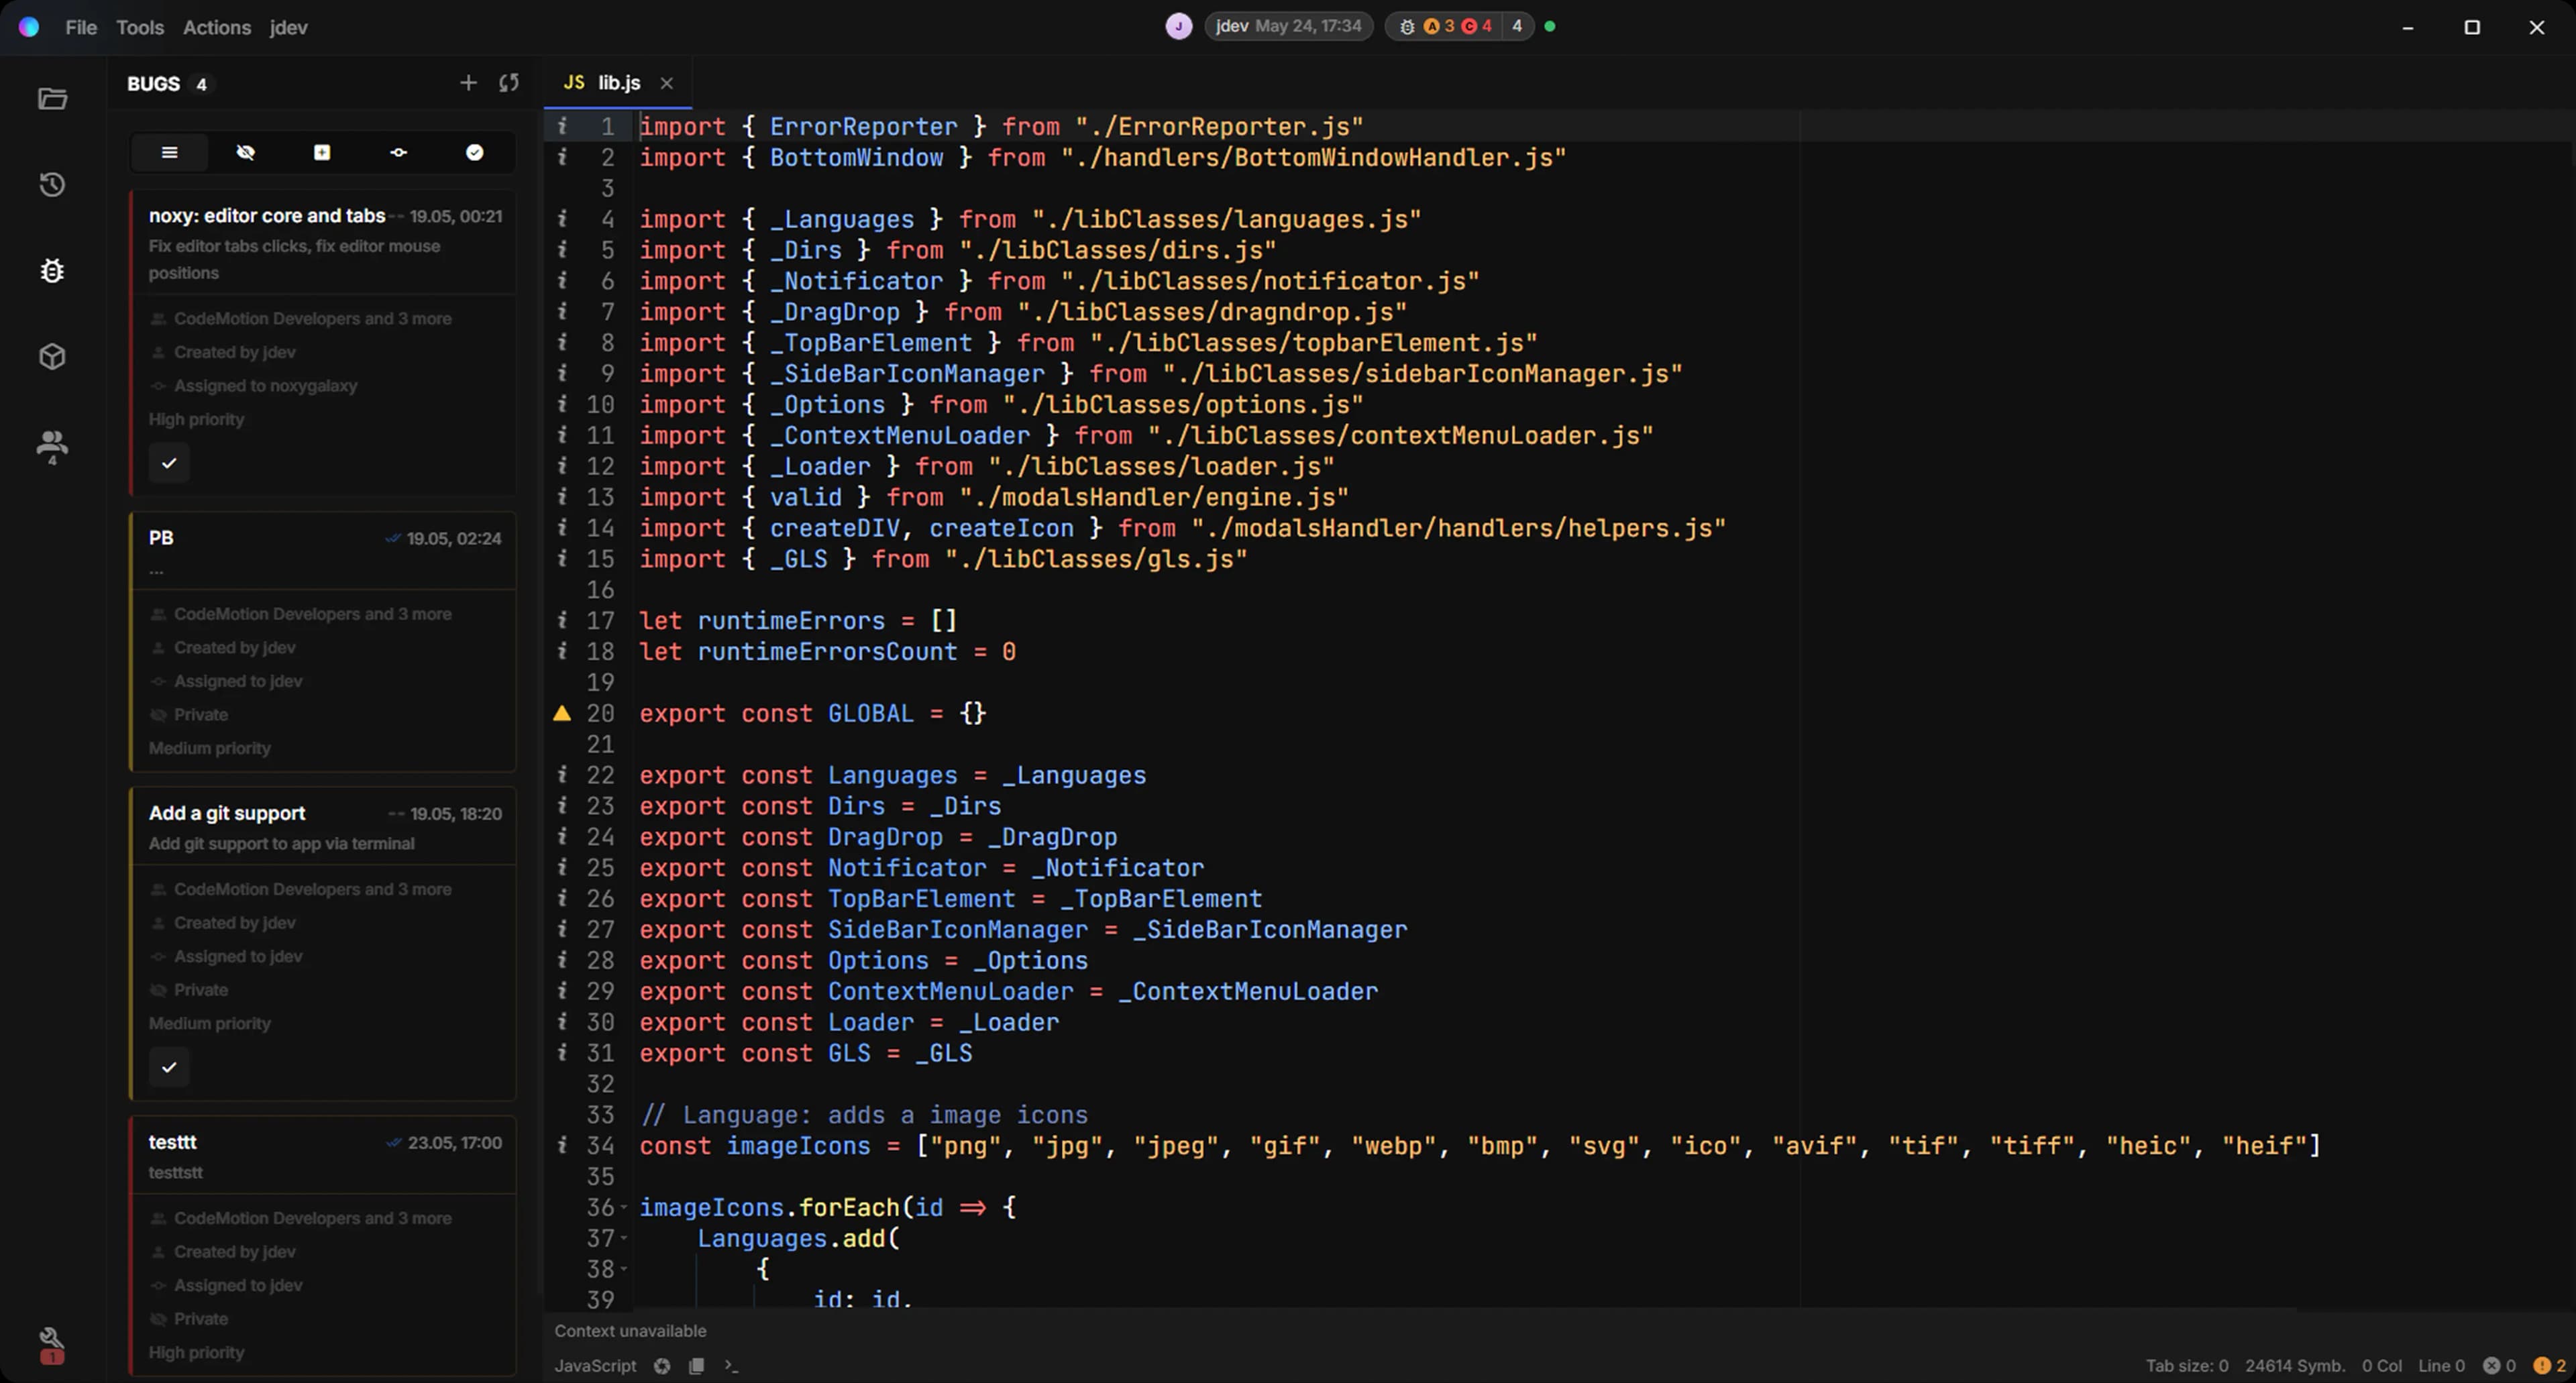Collapse the fold at line 38
The width and height of the screenshot is (2576, 1383).
point(624,1269)
